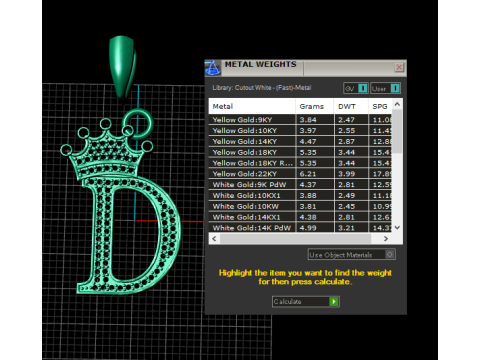Viewport: 480px width, 360px height.
Task: Select the Yellow Gold:18KY R... row
Action: point(300,163)
